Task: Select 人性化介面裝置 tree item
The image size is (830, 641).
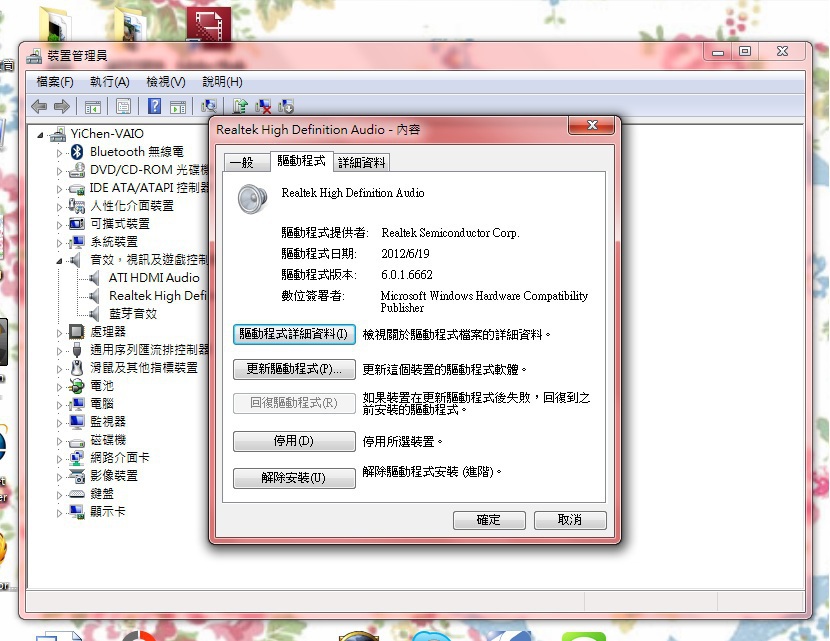Action: (x=132, y=206)
